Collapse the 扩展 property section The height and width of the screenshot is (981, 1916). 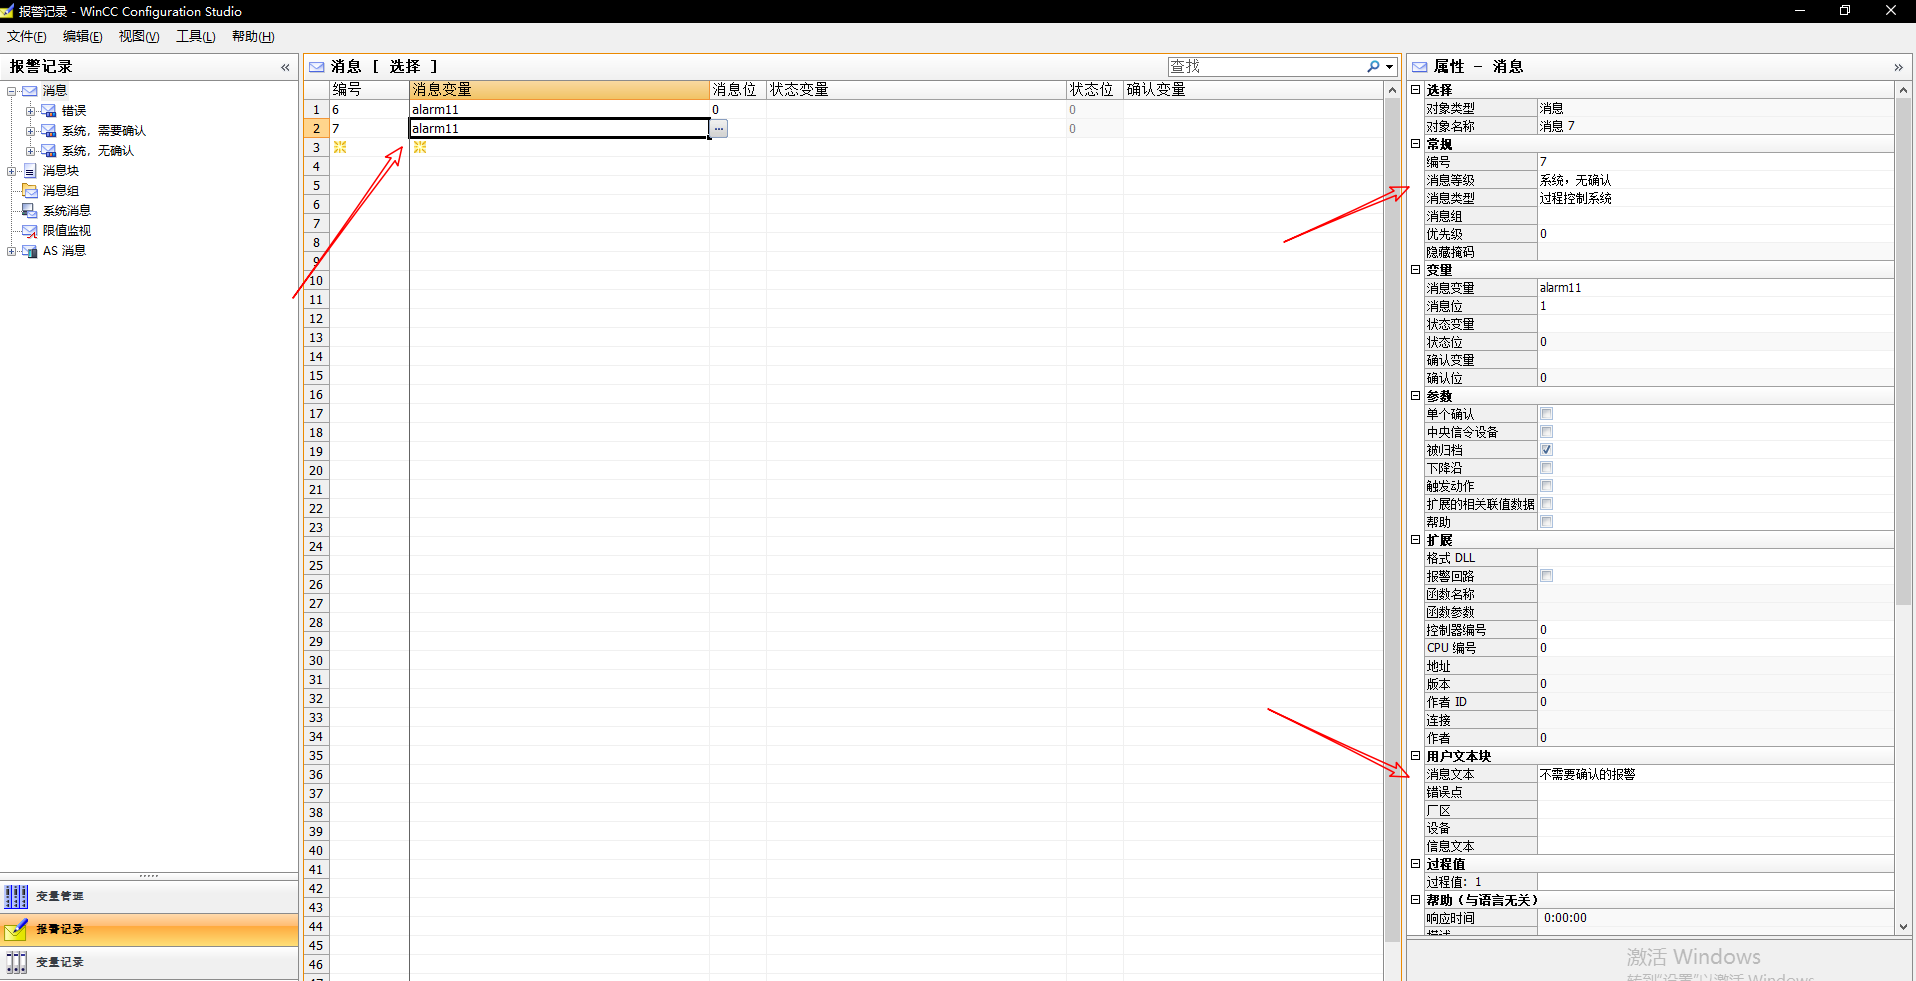tap(1416, 540)
